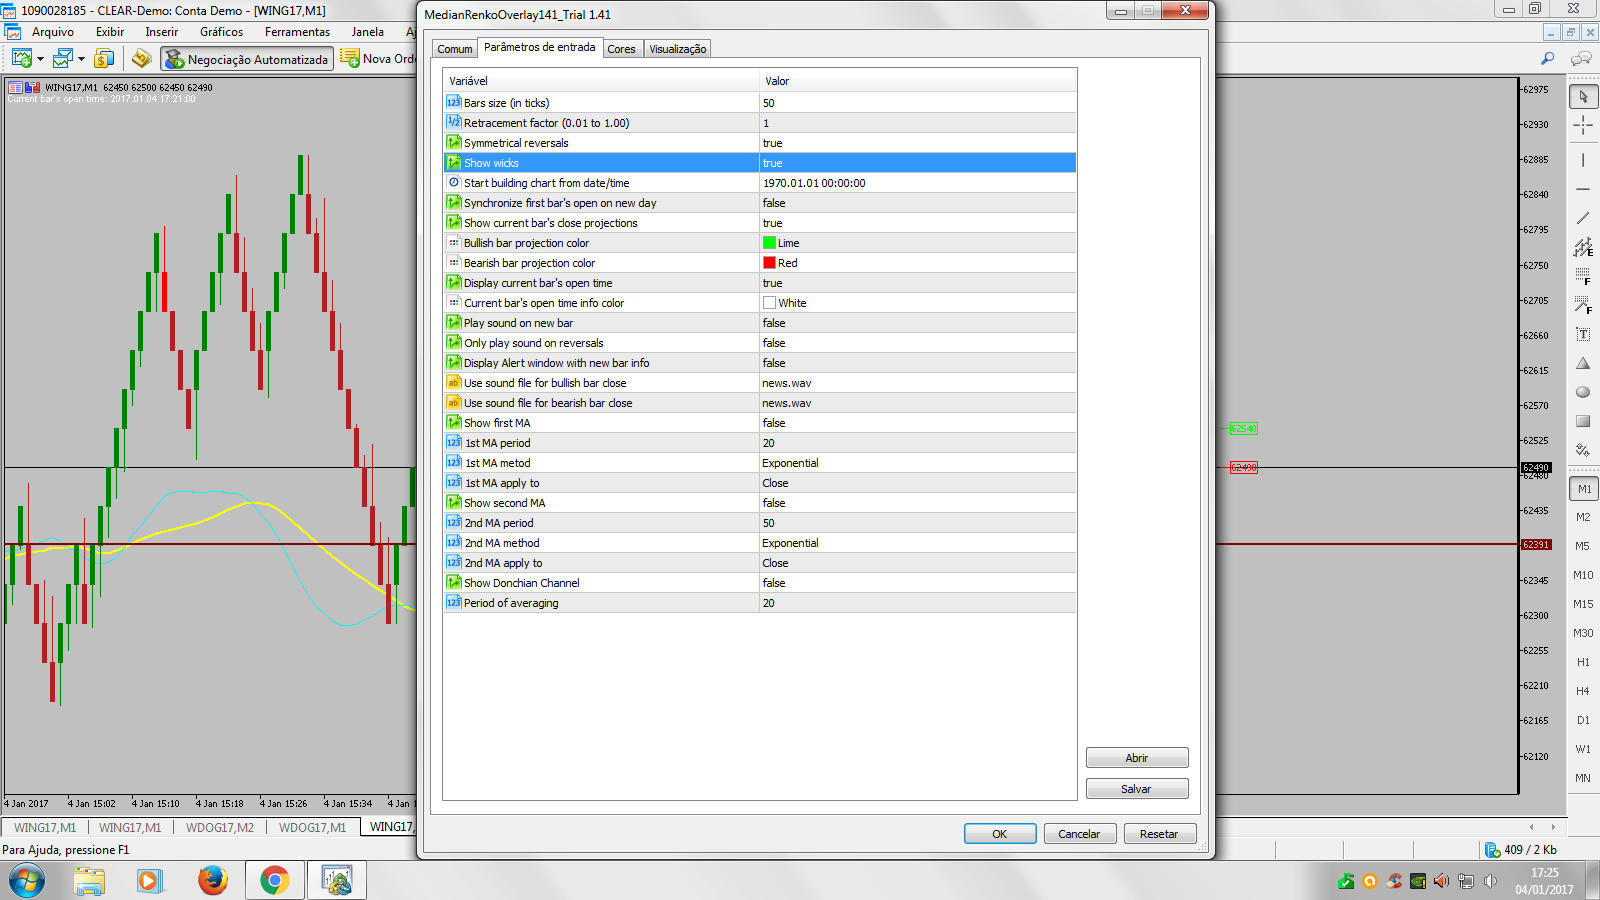Click the Lime bullish projection color swatch
1600x900 pixels.
769,243
